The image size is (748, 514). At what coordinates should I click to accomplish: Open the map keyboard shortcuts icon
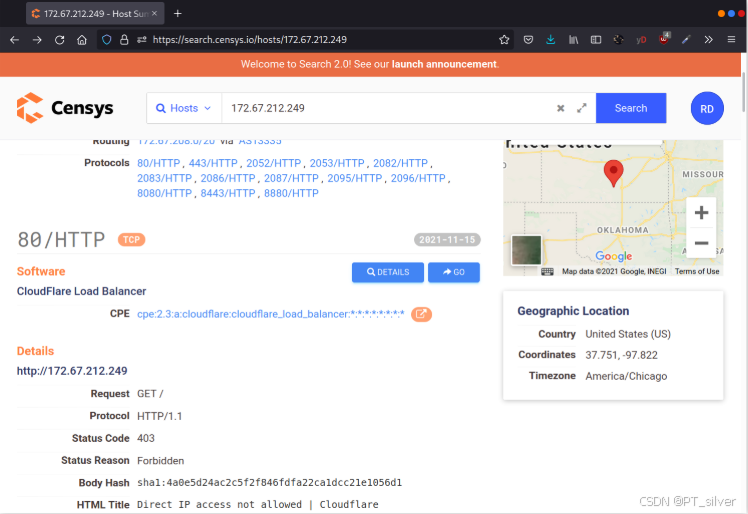click(x=547, y=272)
